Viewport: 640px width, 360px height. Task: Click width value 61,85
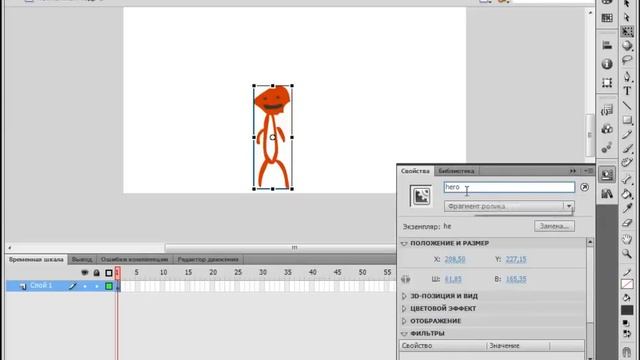tap(453, 279)
